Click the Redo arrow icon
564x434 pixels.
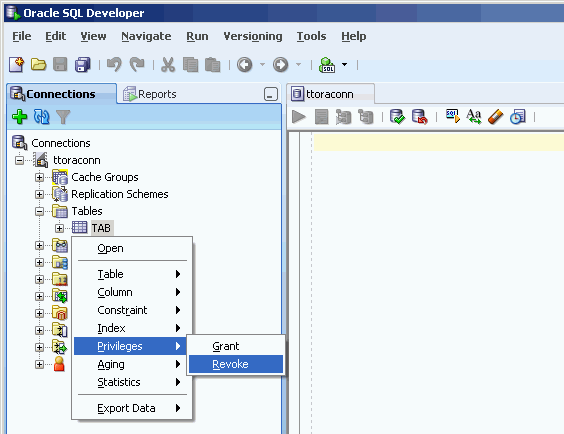(x=137, y=65)
